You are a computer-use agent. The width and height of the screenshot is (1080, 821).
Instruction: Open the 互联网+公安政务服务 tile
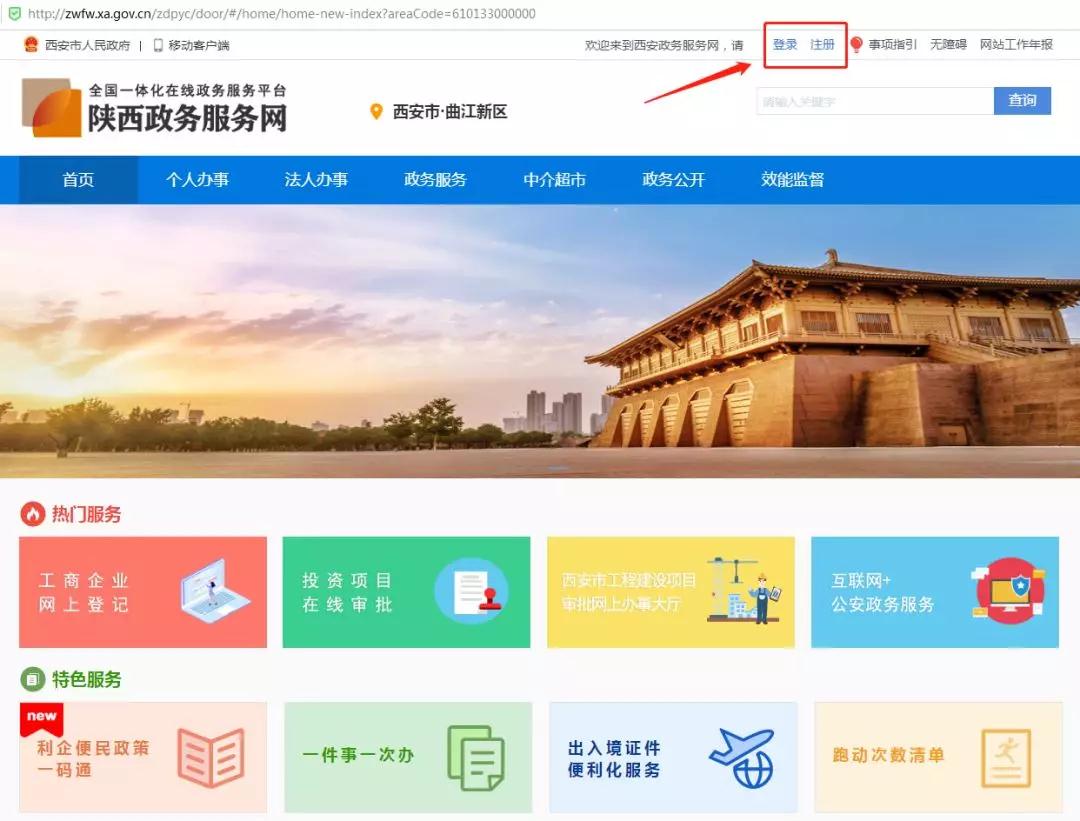coord(934,592)
